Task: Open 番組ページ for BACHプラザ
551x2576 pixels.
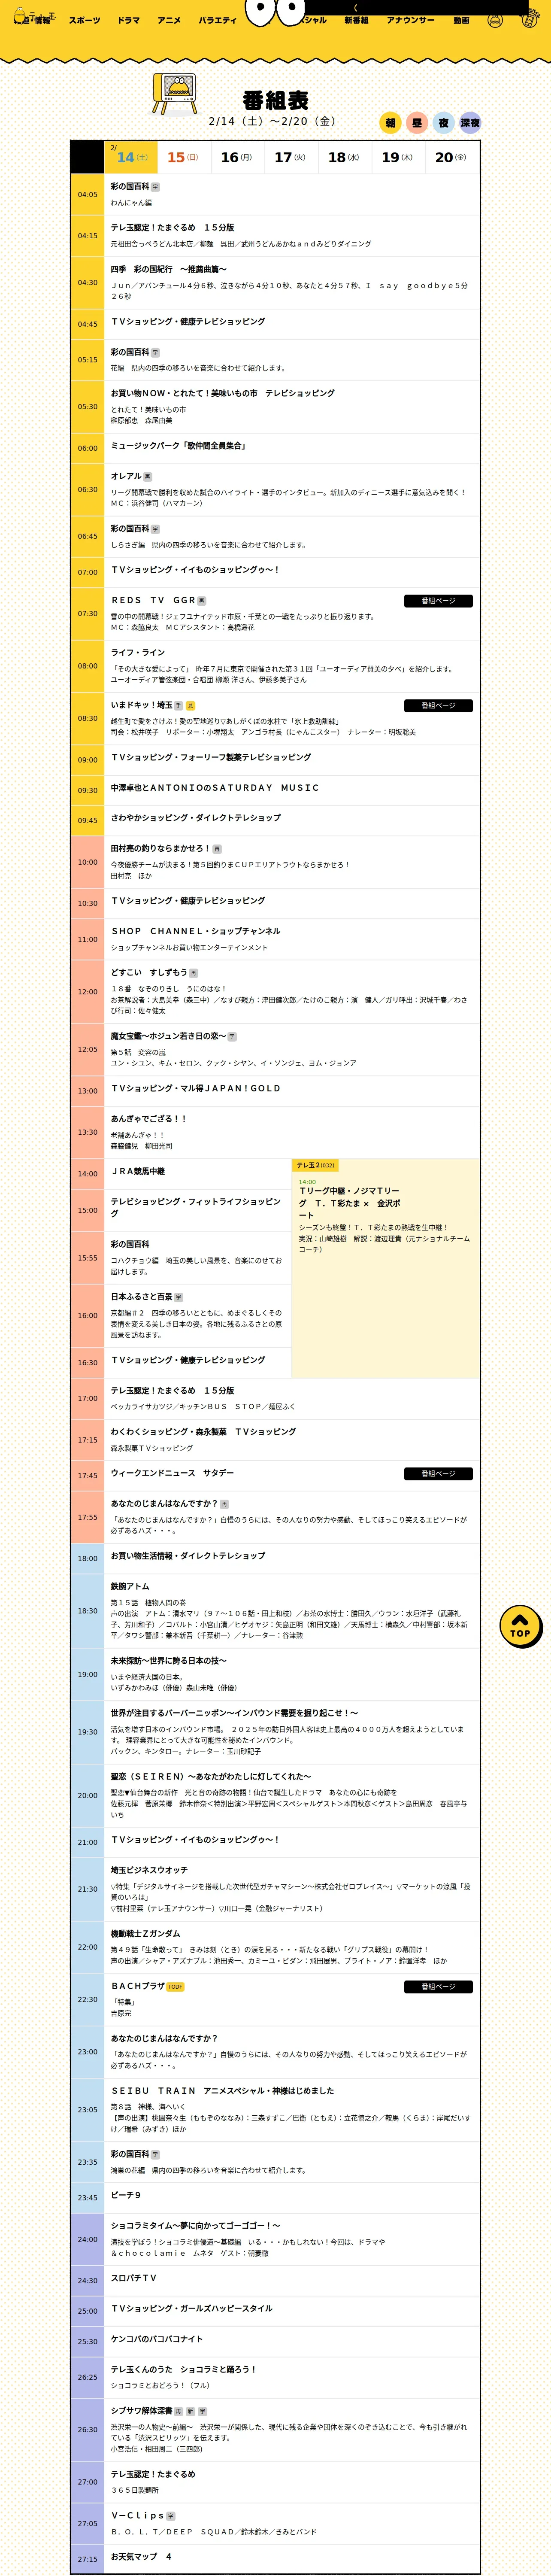Action: point(438,1987)
